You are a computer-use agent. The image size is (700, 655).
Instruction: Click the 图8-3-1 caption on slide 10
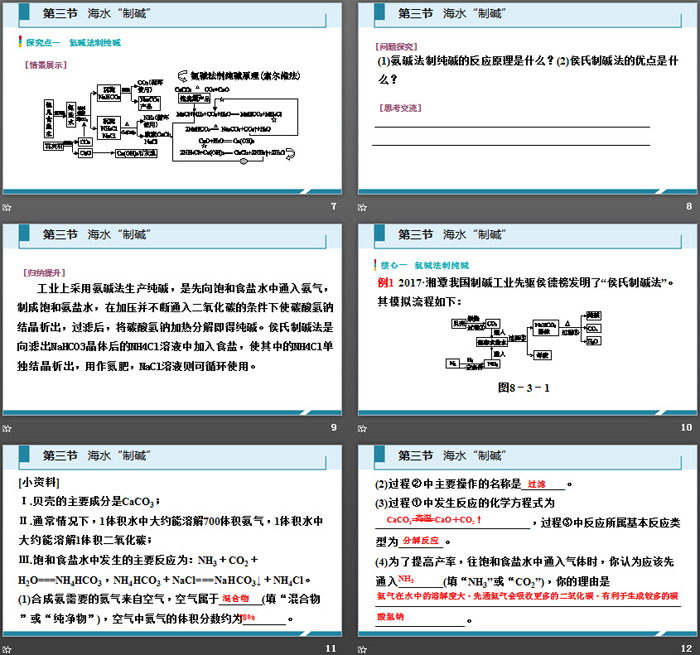coord(524,388)
